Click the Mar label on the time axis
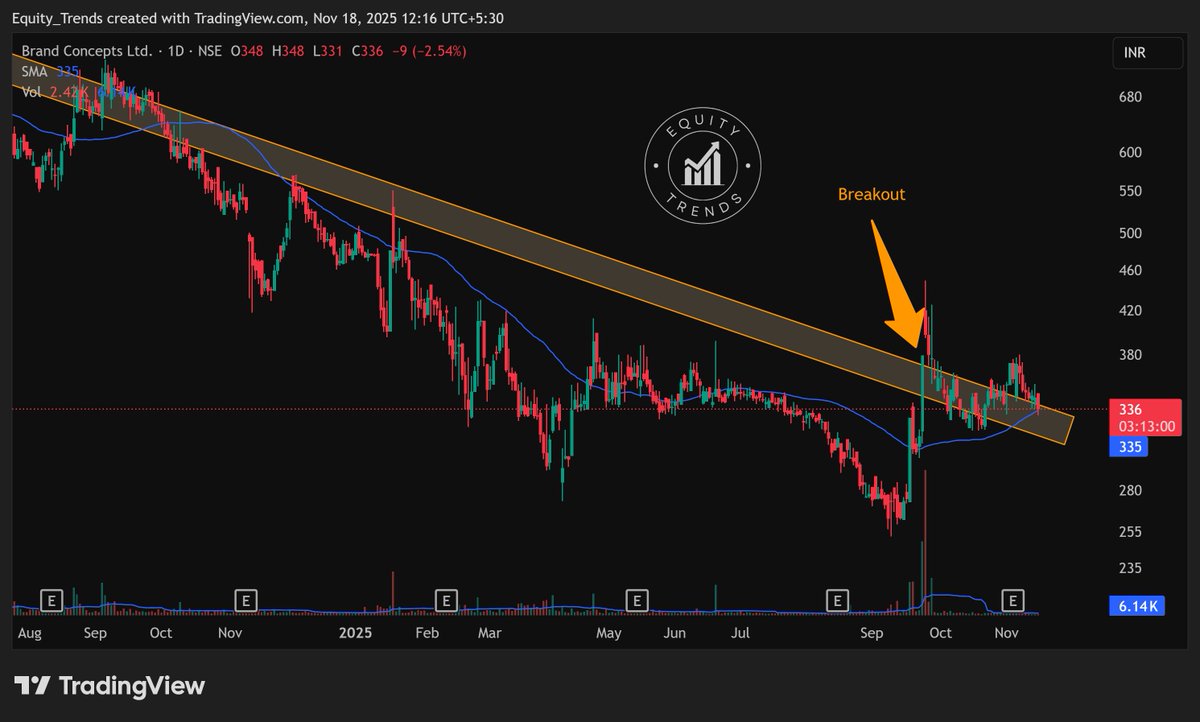Image resolution: width=1200 pixels, height=722 pixels. click(x=489, y=633)
